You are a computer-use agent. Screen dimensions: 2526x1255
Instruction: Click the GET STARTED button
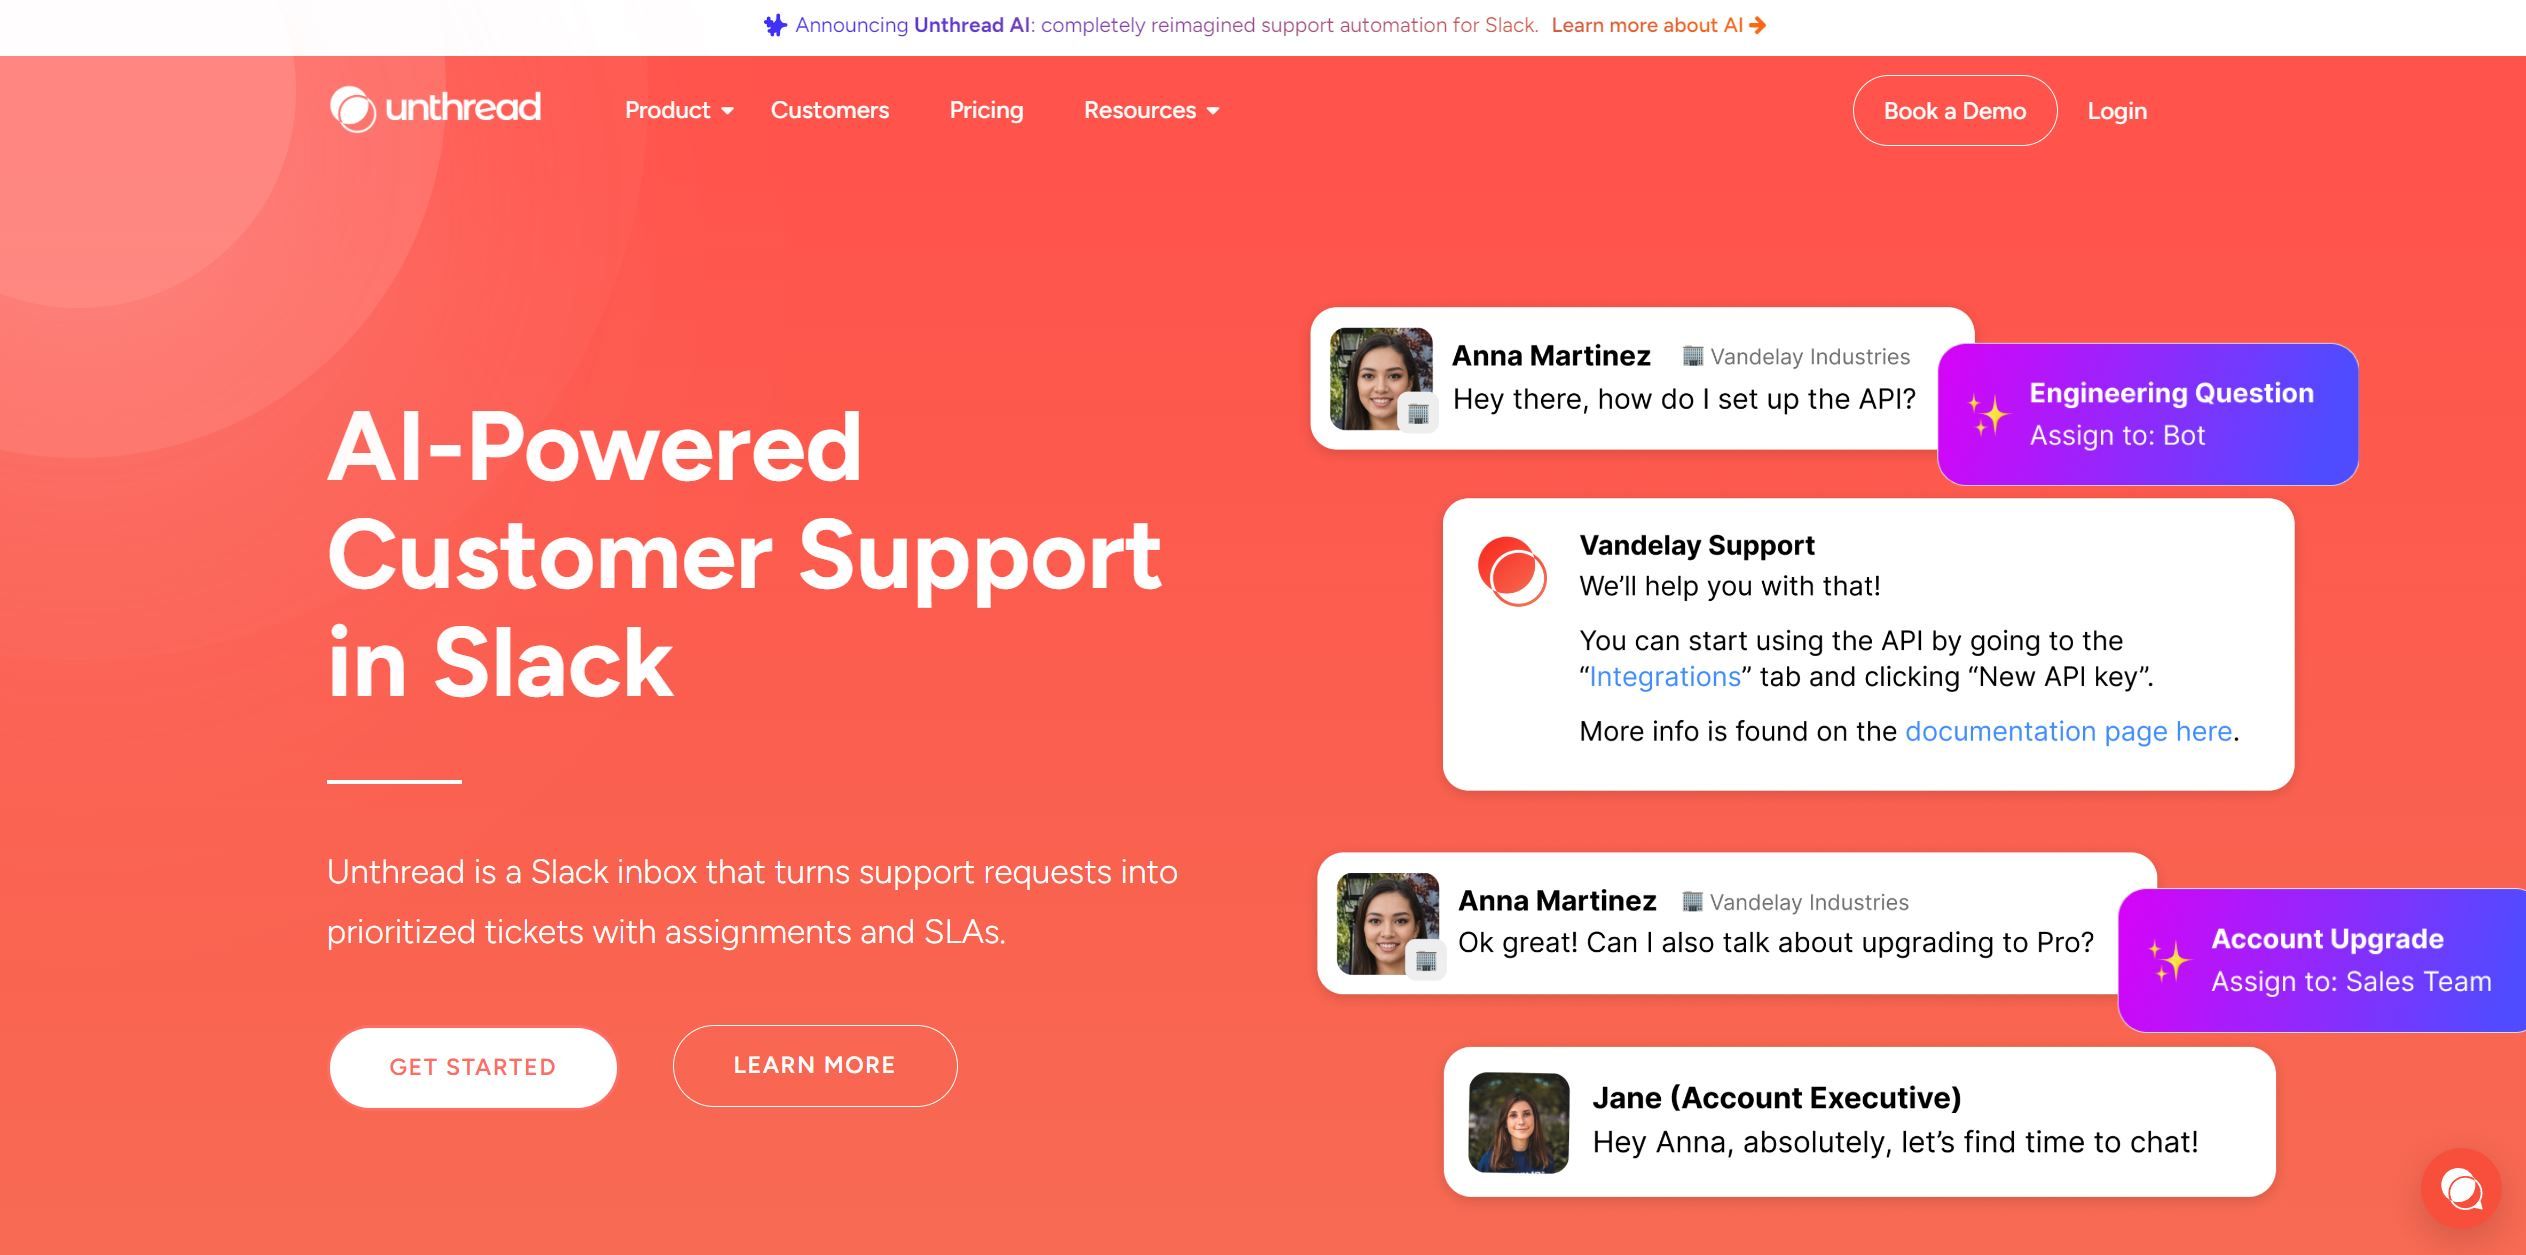pyautogui.click(x=474, y=1065)
